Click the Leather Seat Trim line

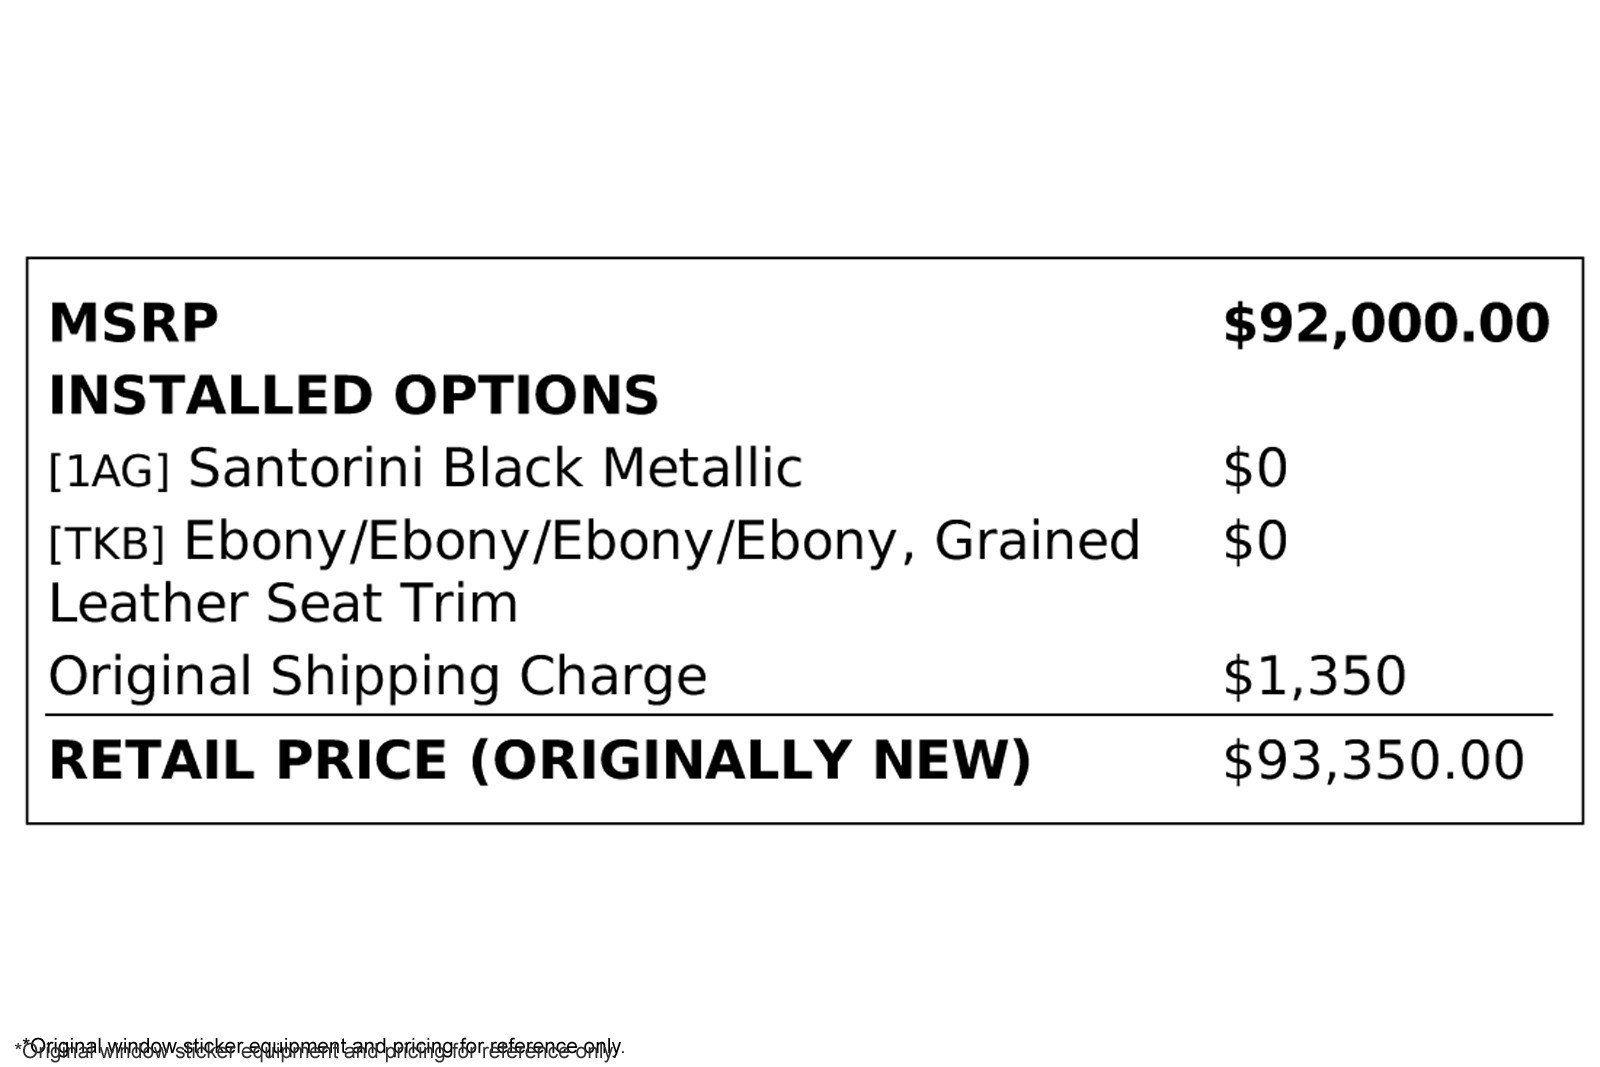[283, 603]
